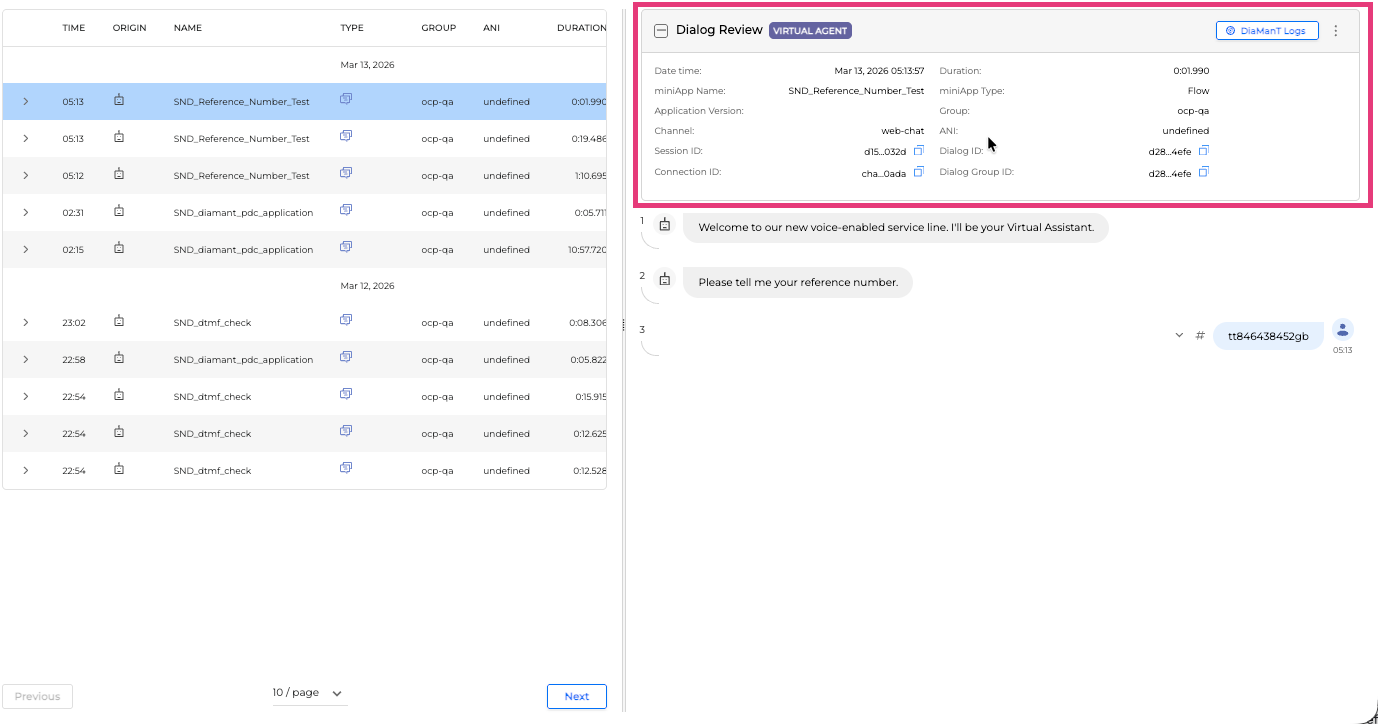The width and height of the screenshot is (1378, 724).
Task: Click the user avatar beside tt846438452gb message
Action: pyautogui.click(x=1343, y=329)
